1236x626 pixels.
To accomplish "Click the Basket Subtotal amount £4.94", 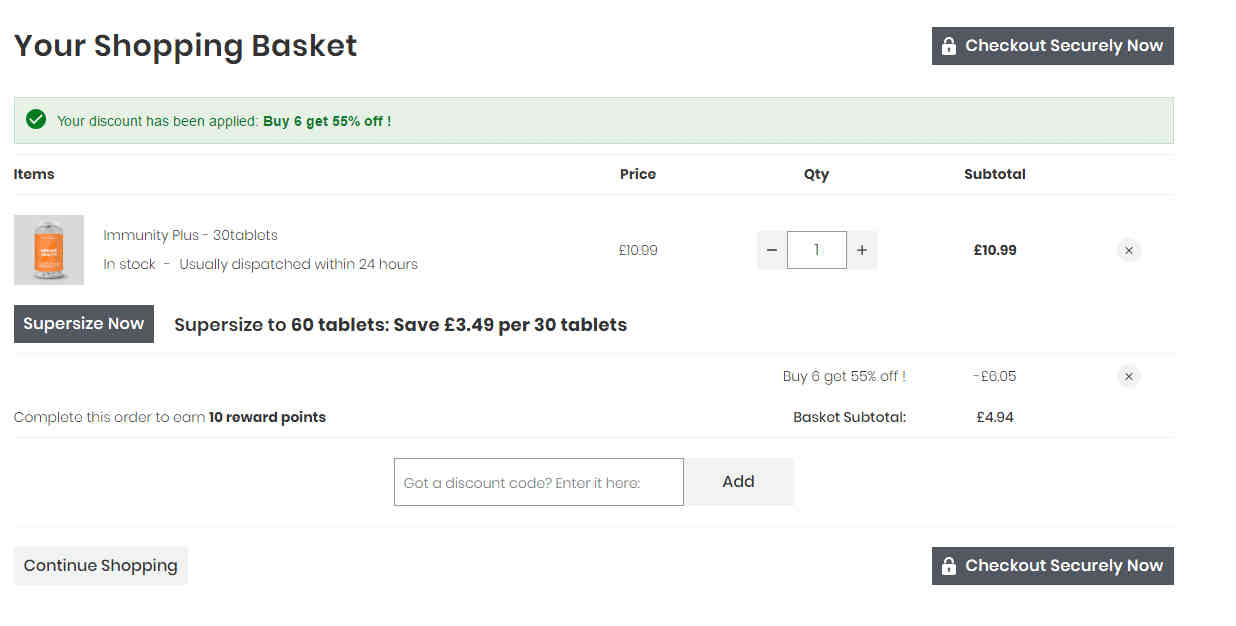I will pyautogui.click(x=995, y=417).
